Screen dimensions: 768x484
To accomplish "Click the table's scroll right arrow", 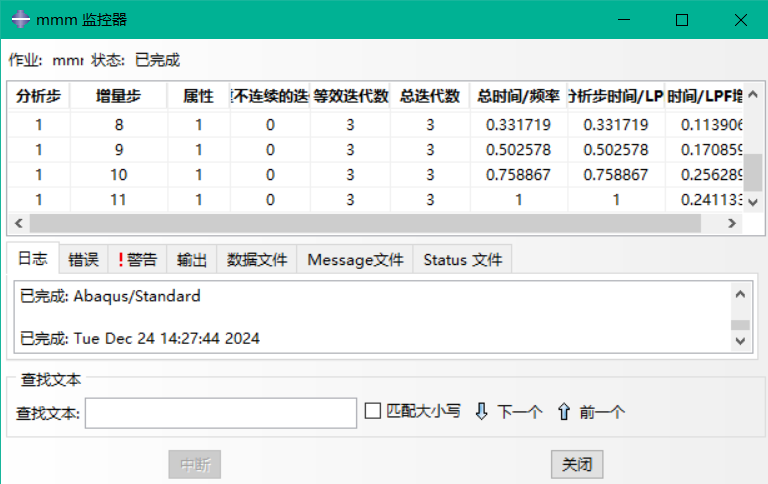I will point(732,223).
